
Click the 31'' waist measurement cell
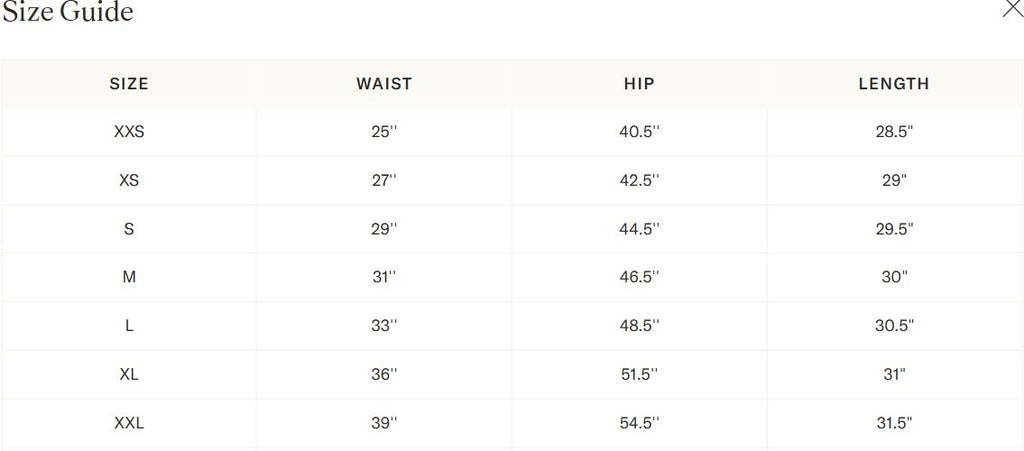[384, 277]
